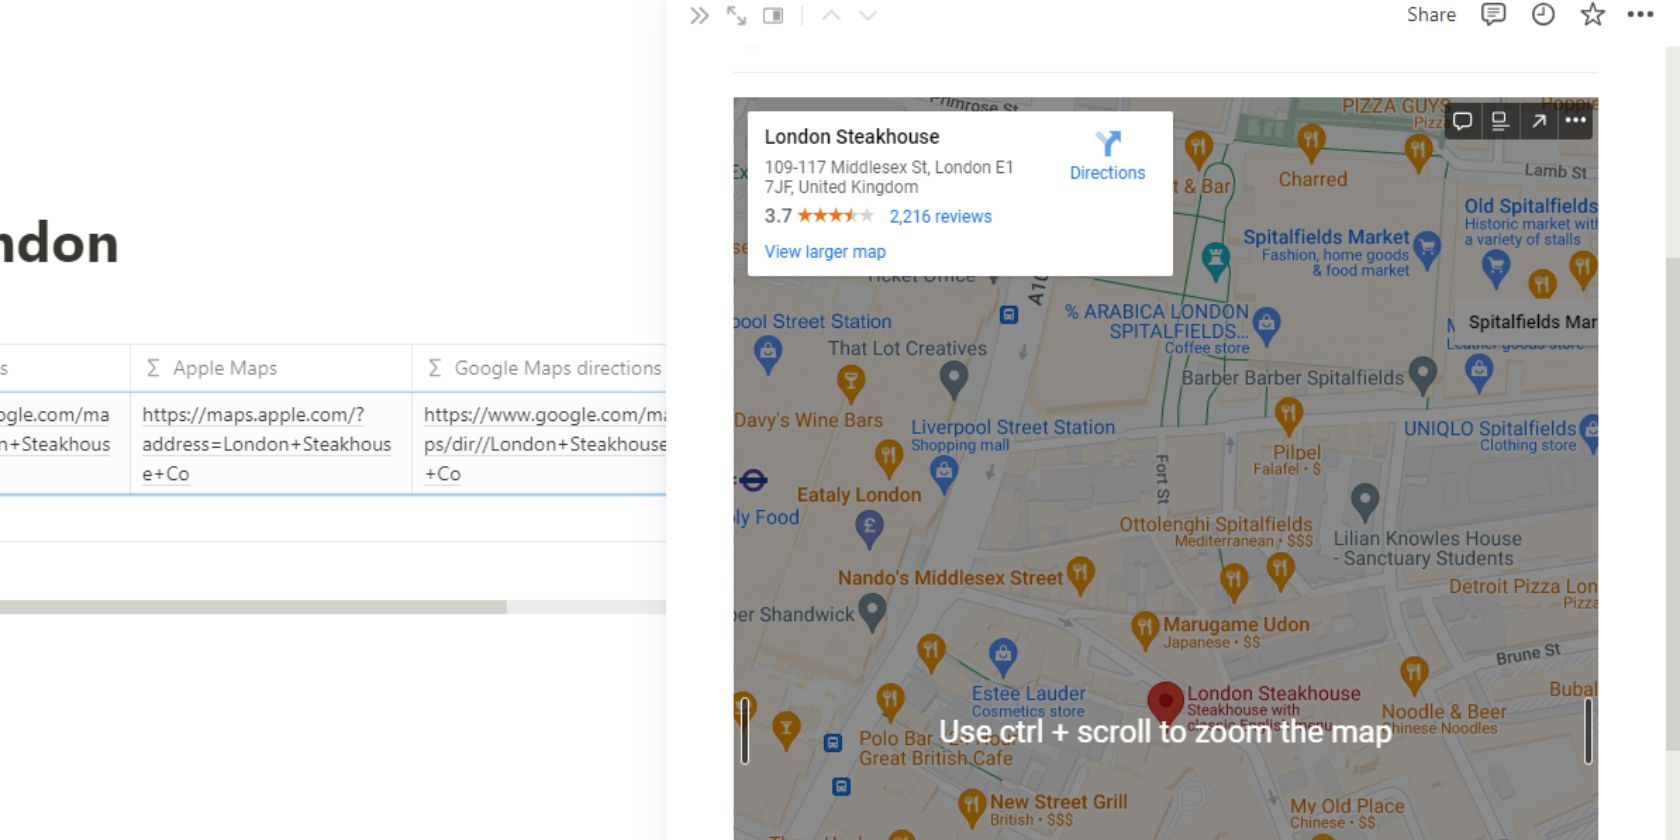Open map embed original link arrow
This screenshot has height=840, width=1680.
tap(1538, 121)
